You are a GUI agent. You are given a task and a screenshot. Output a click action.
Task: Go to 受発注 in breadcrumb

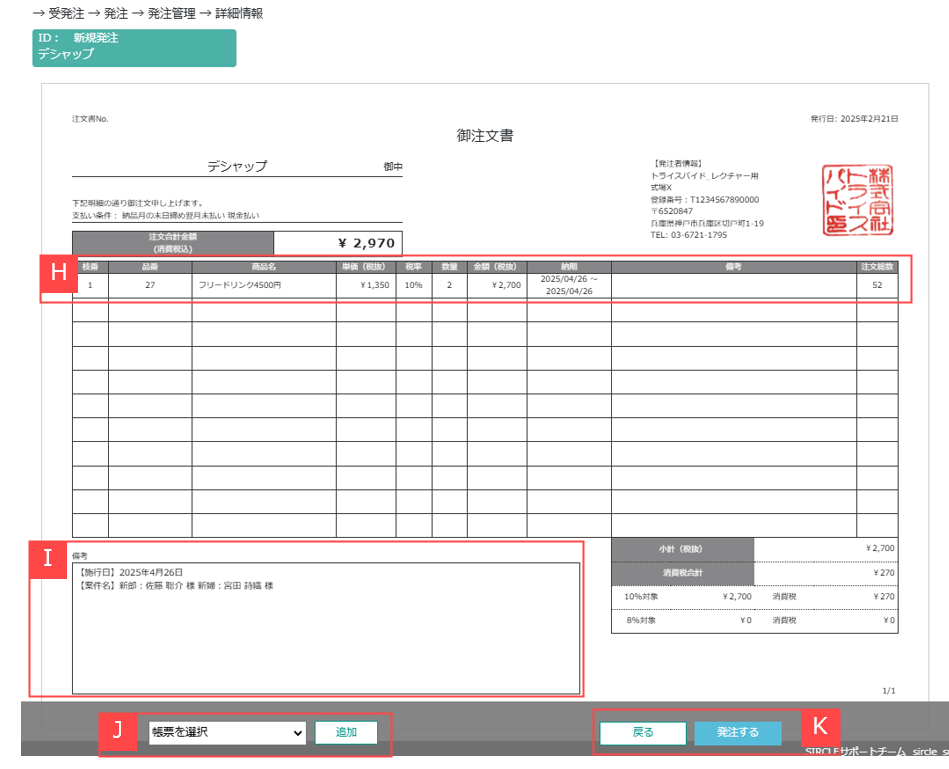point(66,13)
